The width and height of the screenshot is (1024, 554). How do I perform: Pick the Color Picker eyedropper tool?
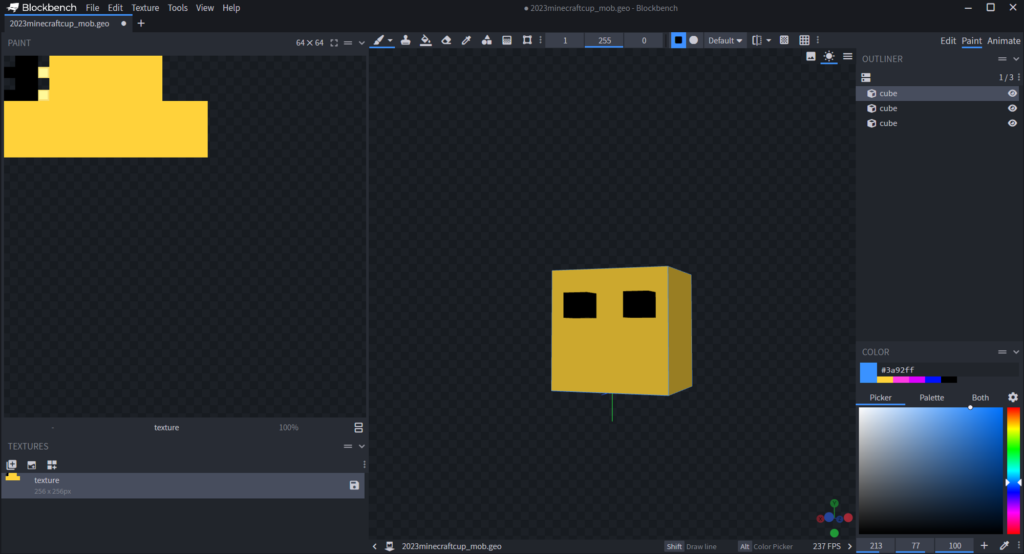pos(466,40)
